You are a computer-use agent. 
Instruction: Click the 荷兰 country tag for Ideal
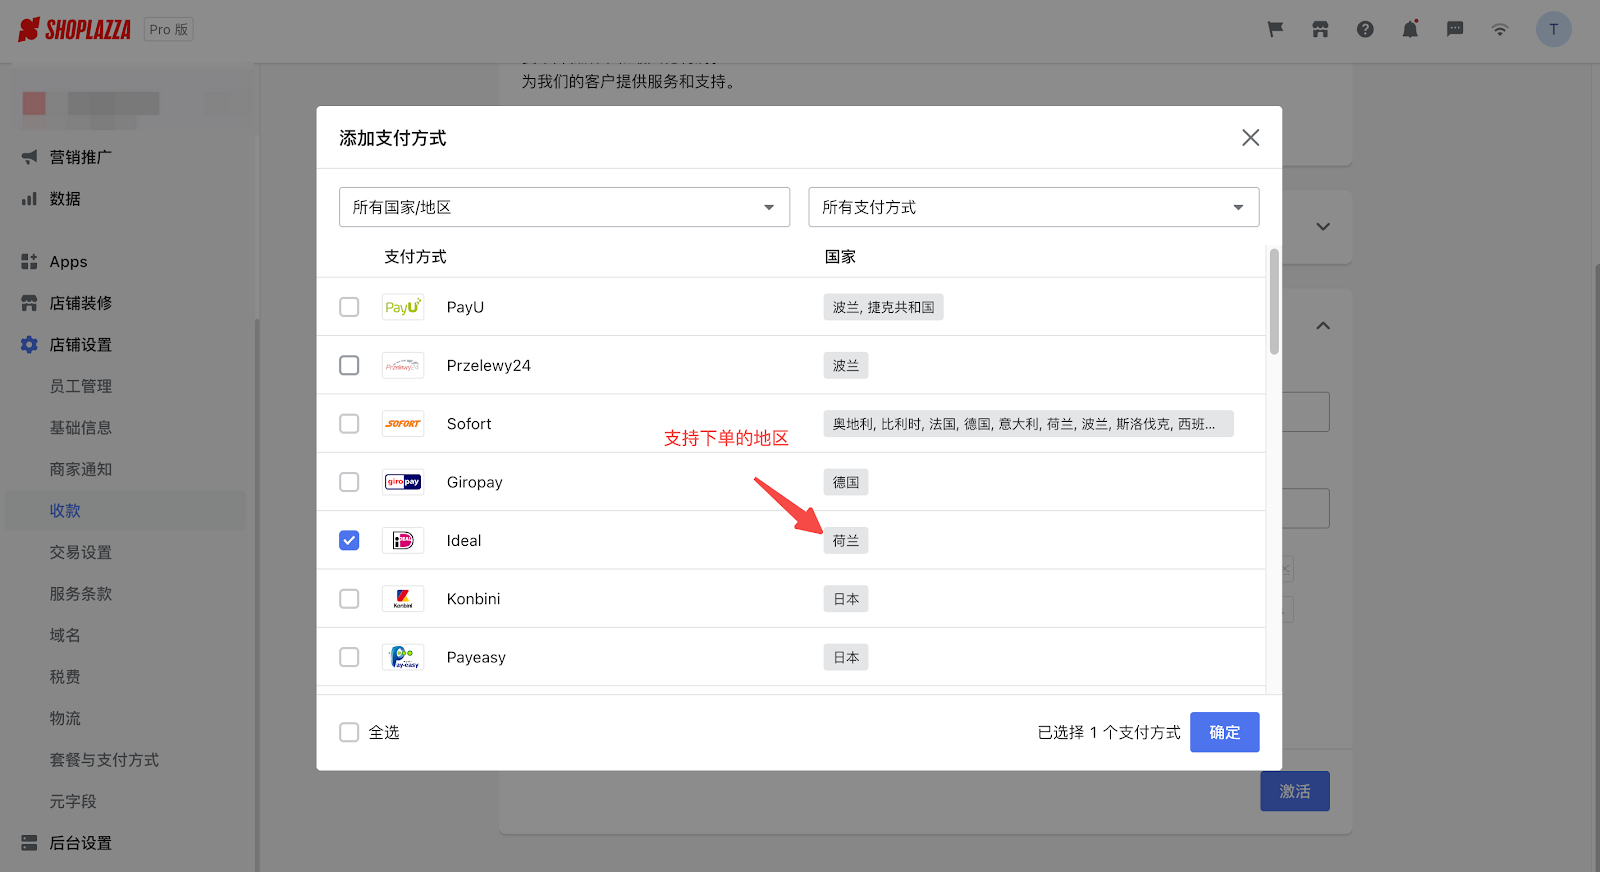(846, 541)
